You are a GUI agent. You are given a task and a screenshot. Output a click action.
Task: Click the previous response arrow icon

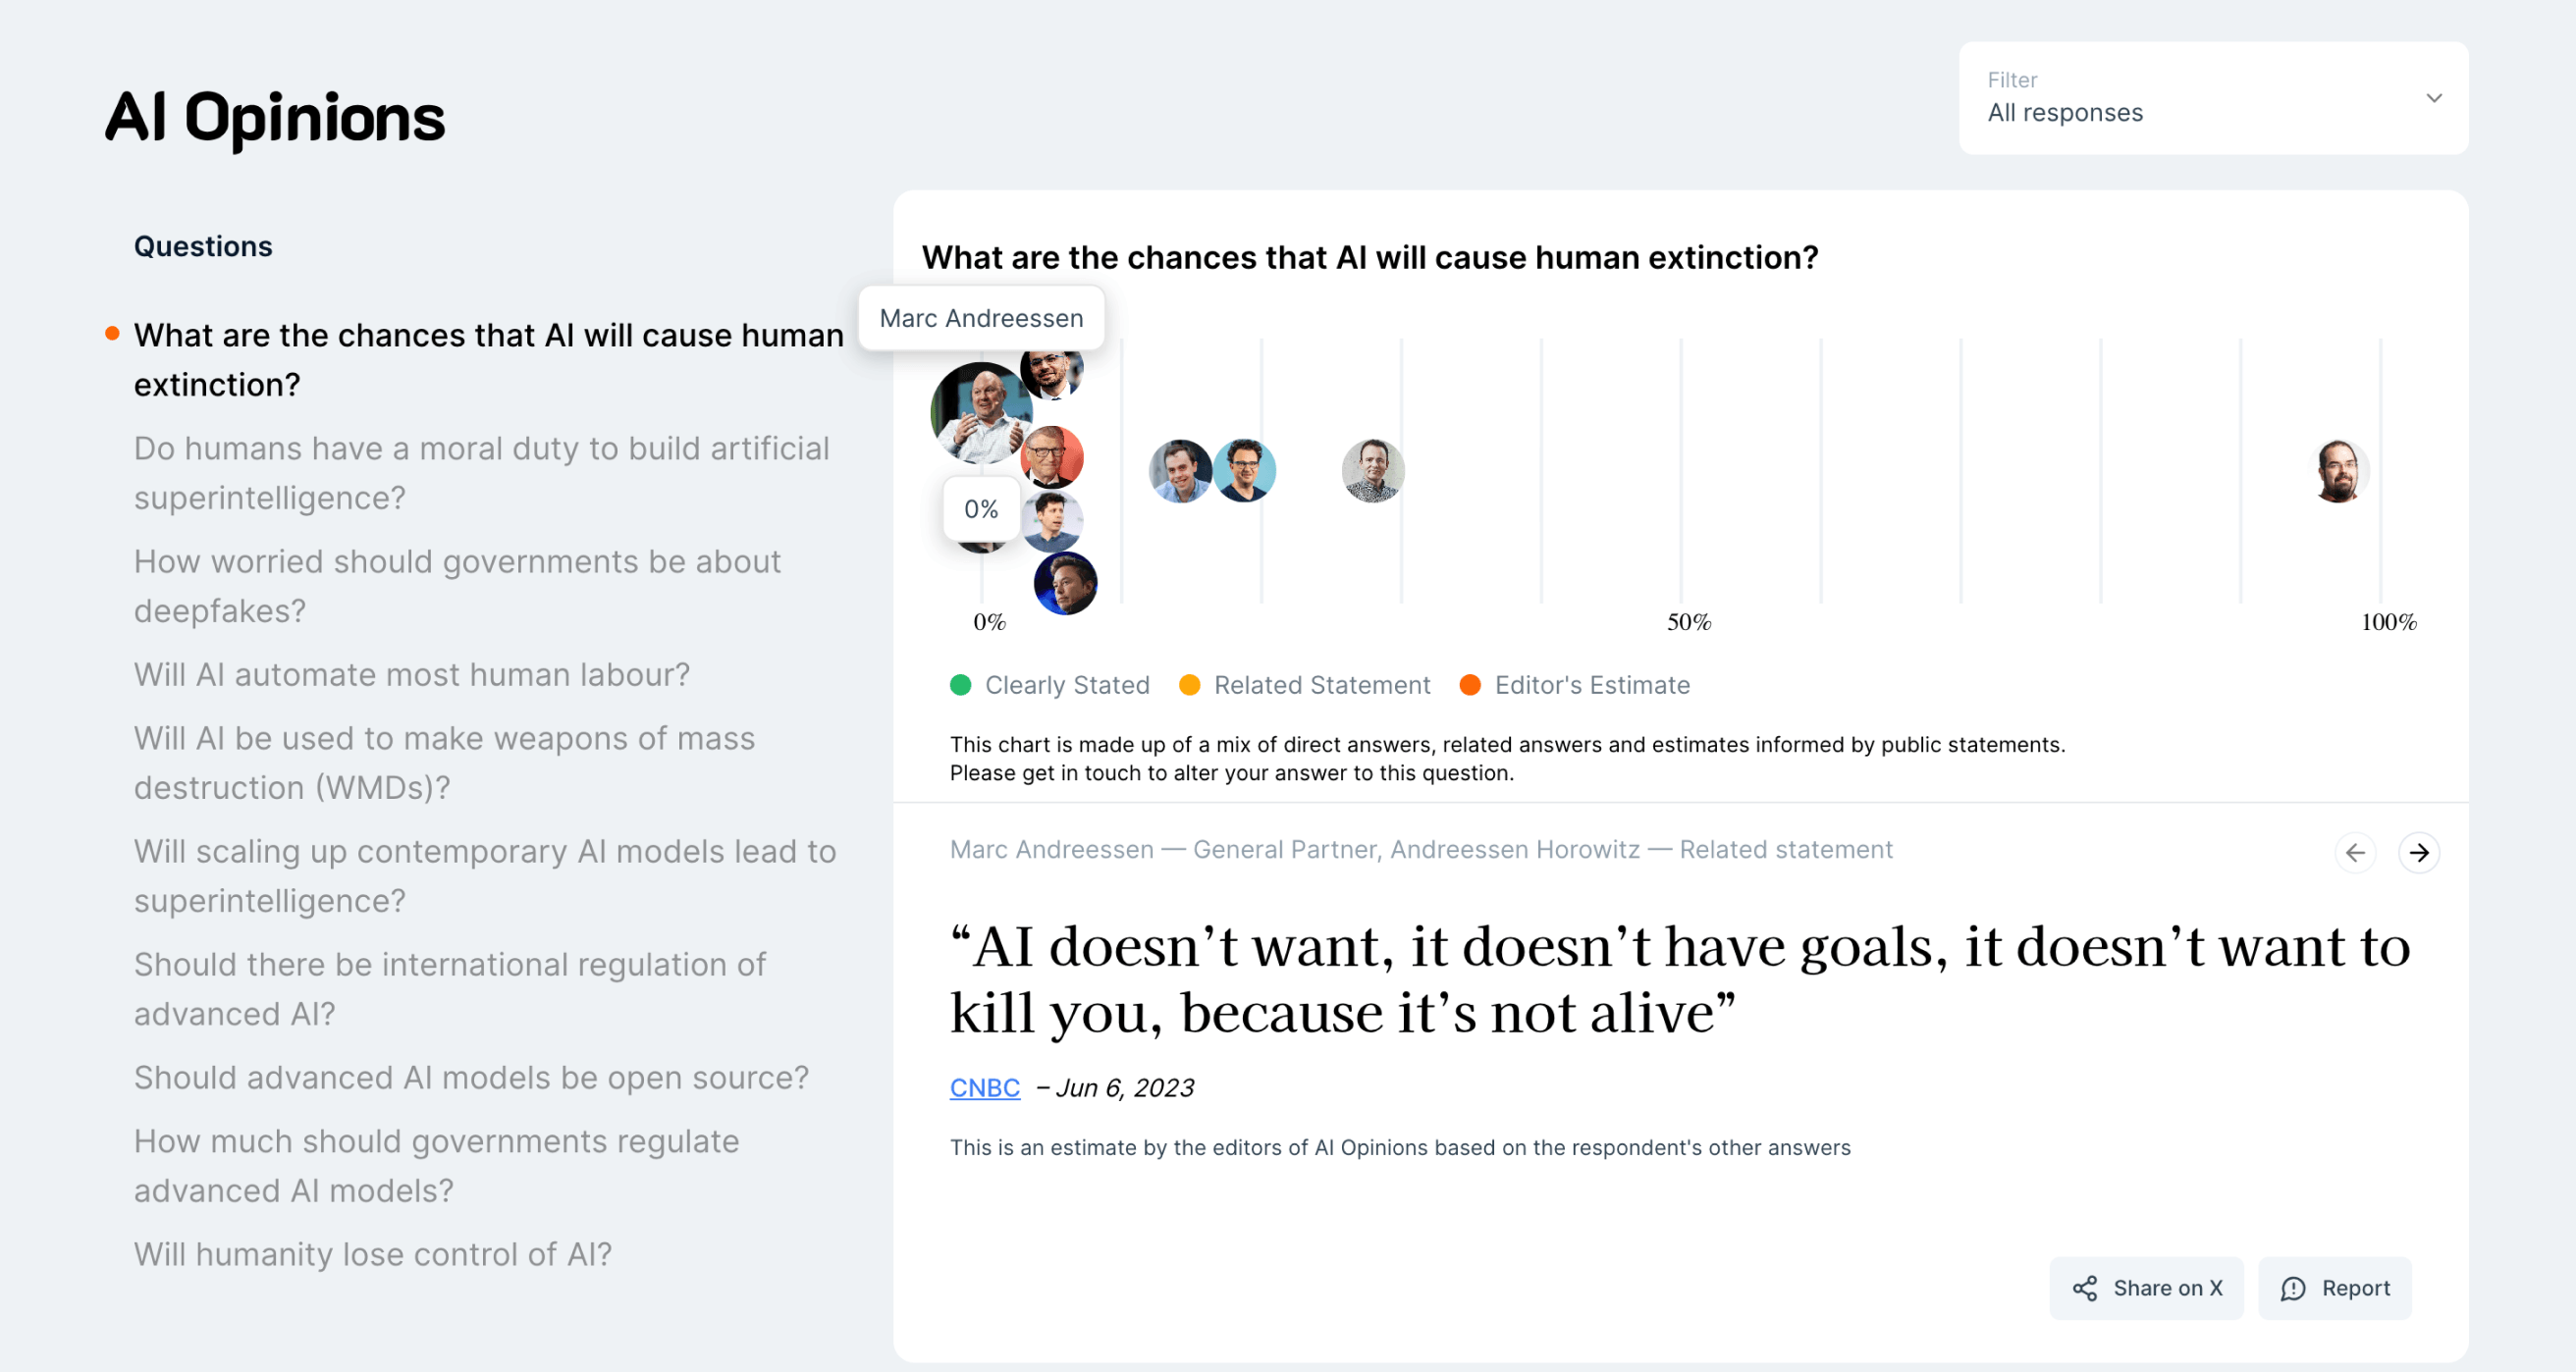pos(2355,852)
